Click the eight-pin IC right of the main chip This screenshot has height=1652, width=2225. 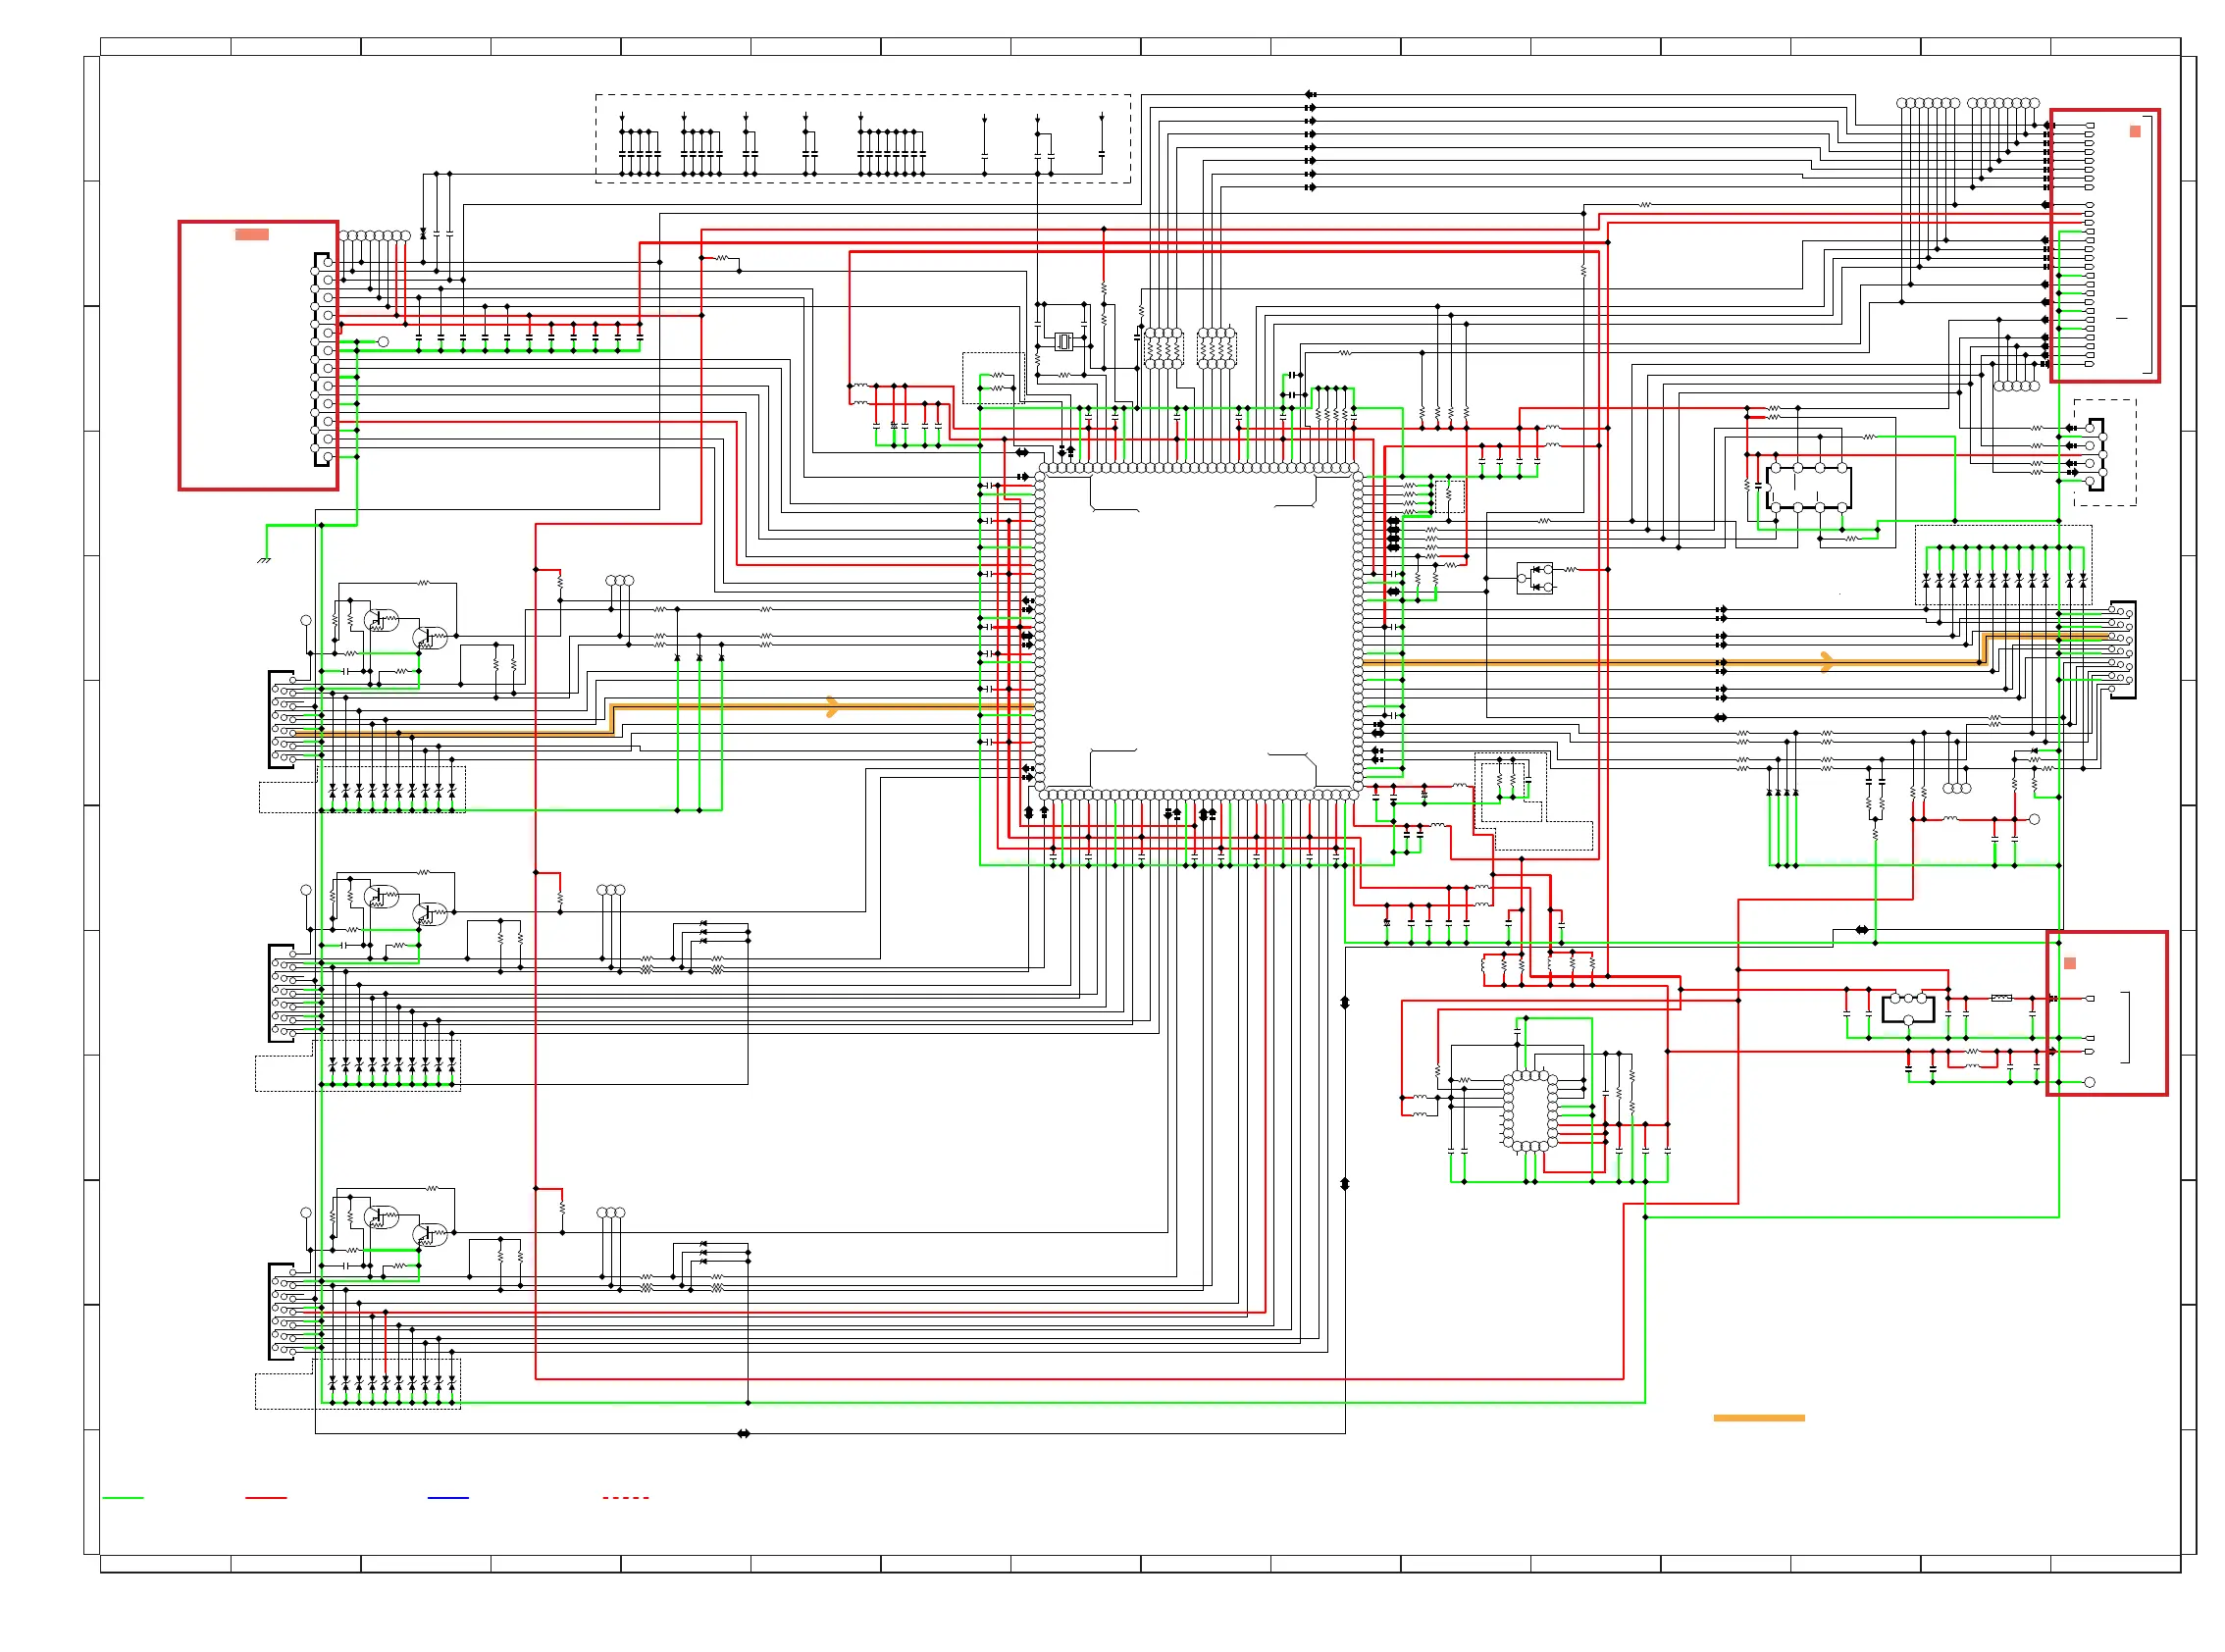click(1809, 487)
